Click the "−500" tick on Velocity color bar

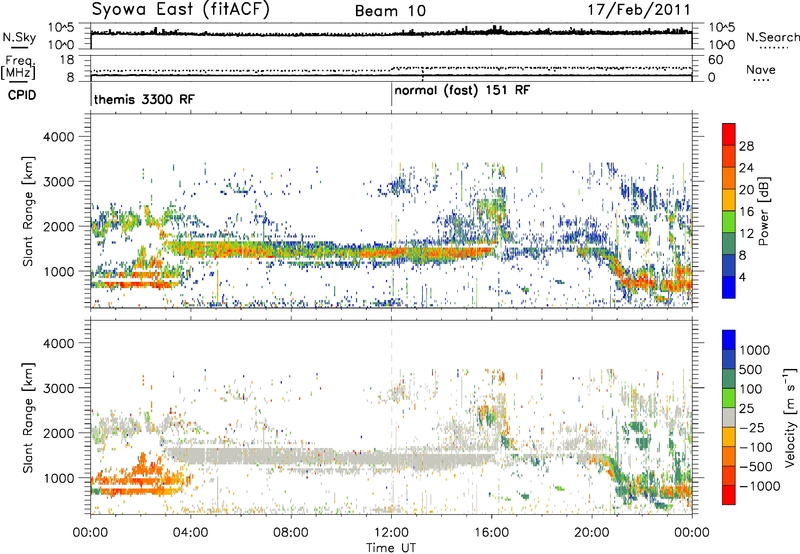click(x=756, y=467)
